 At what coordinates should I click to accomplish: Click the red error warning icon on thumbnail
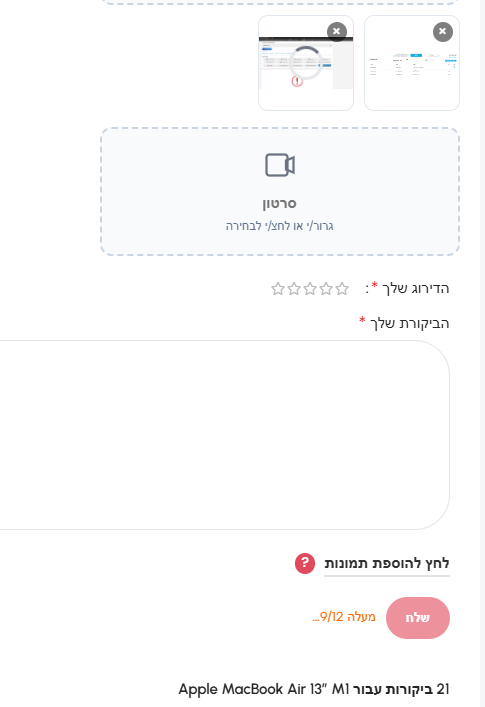coord(297,81)
